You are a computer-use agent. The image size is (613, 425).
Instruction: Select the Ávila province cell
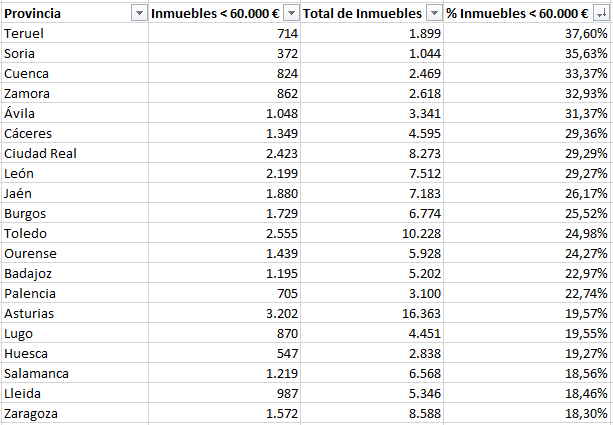click(x=75, y=113)
